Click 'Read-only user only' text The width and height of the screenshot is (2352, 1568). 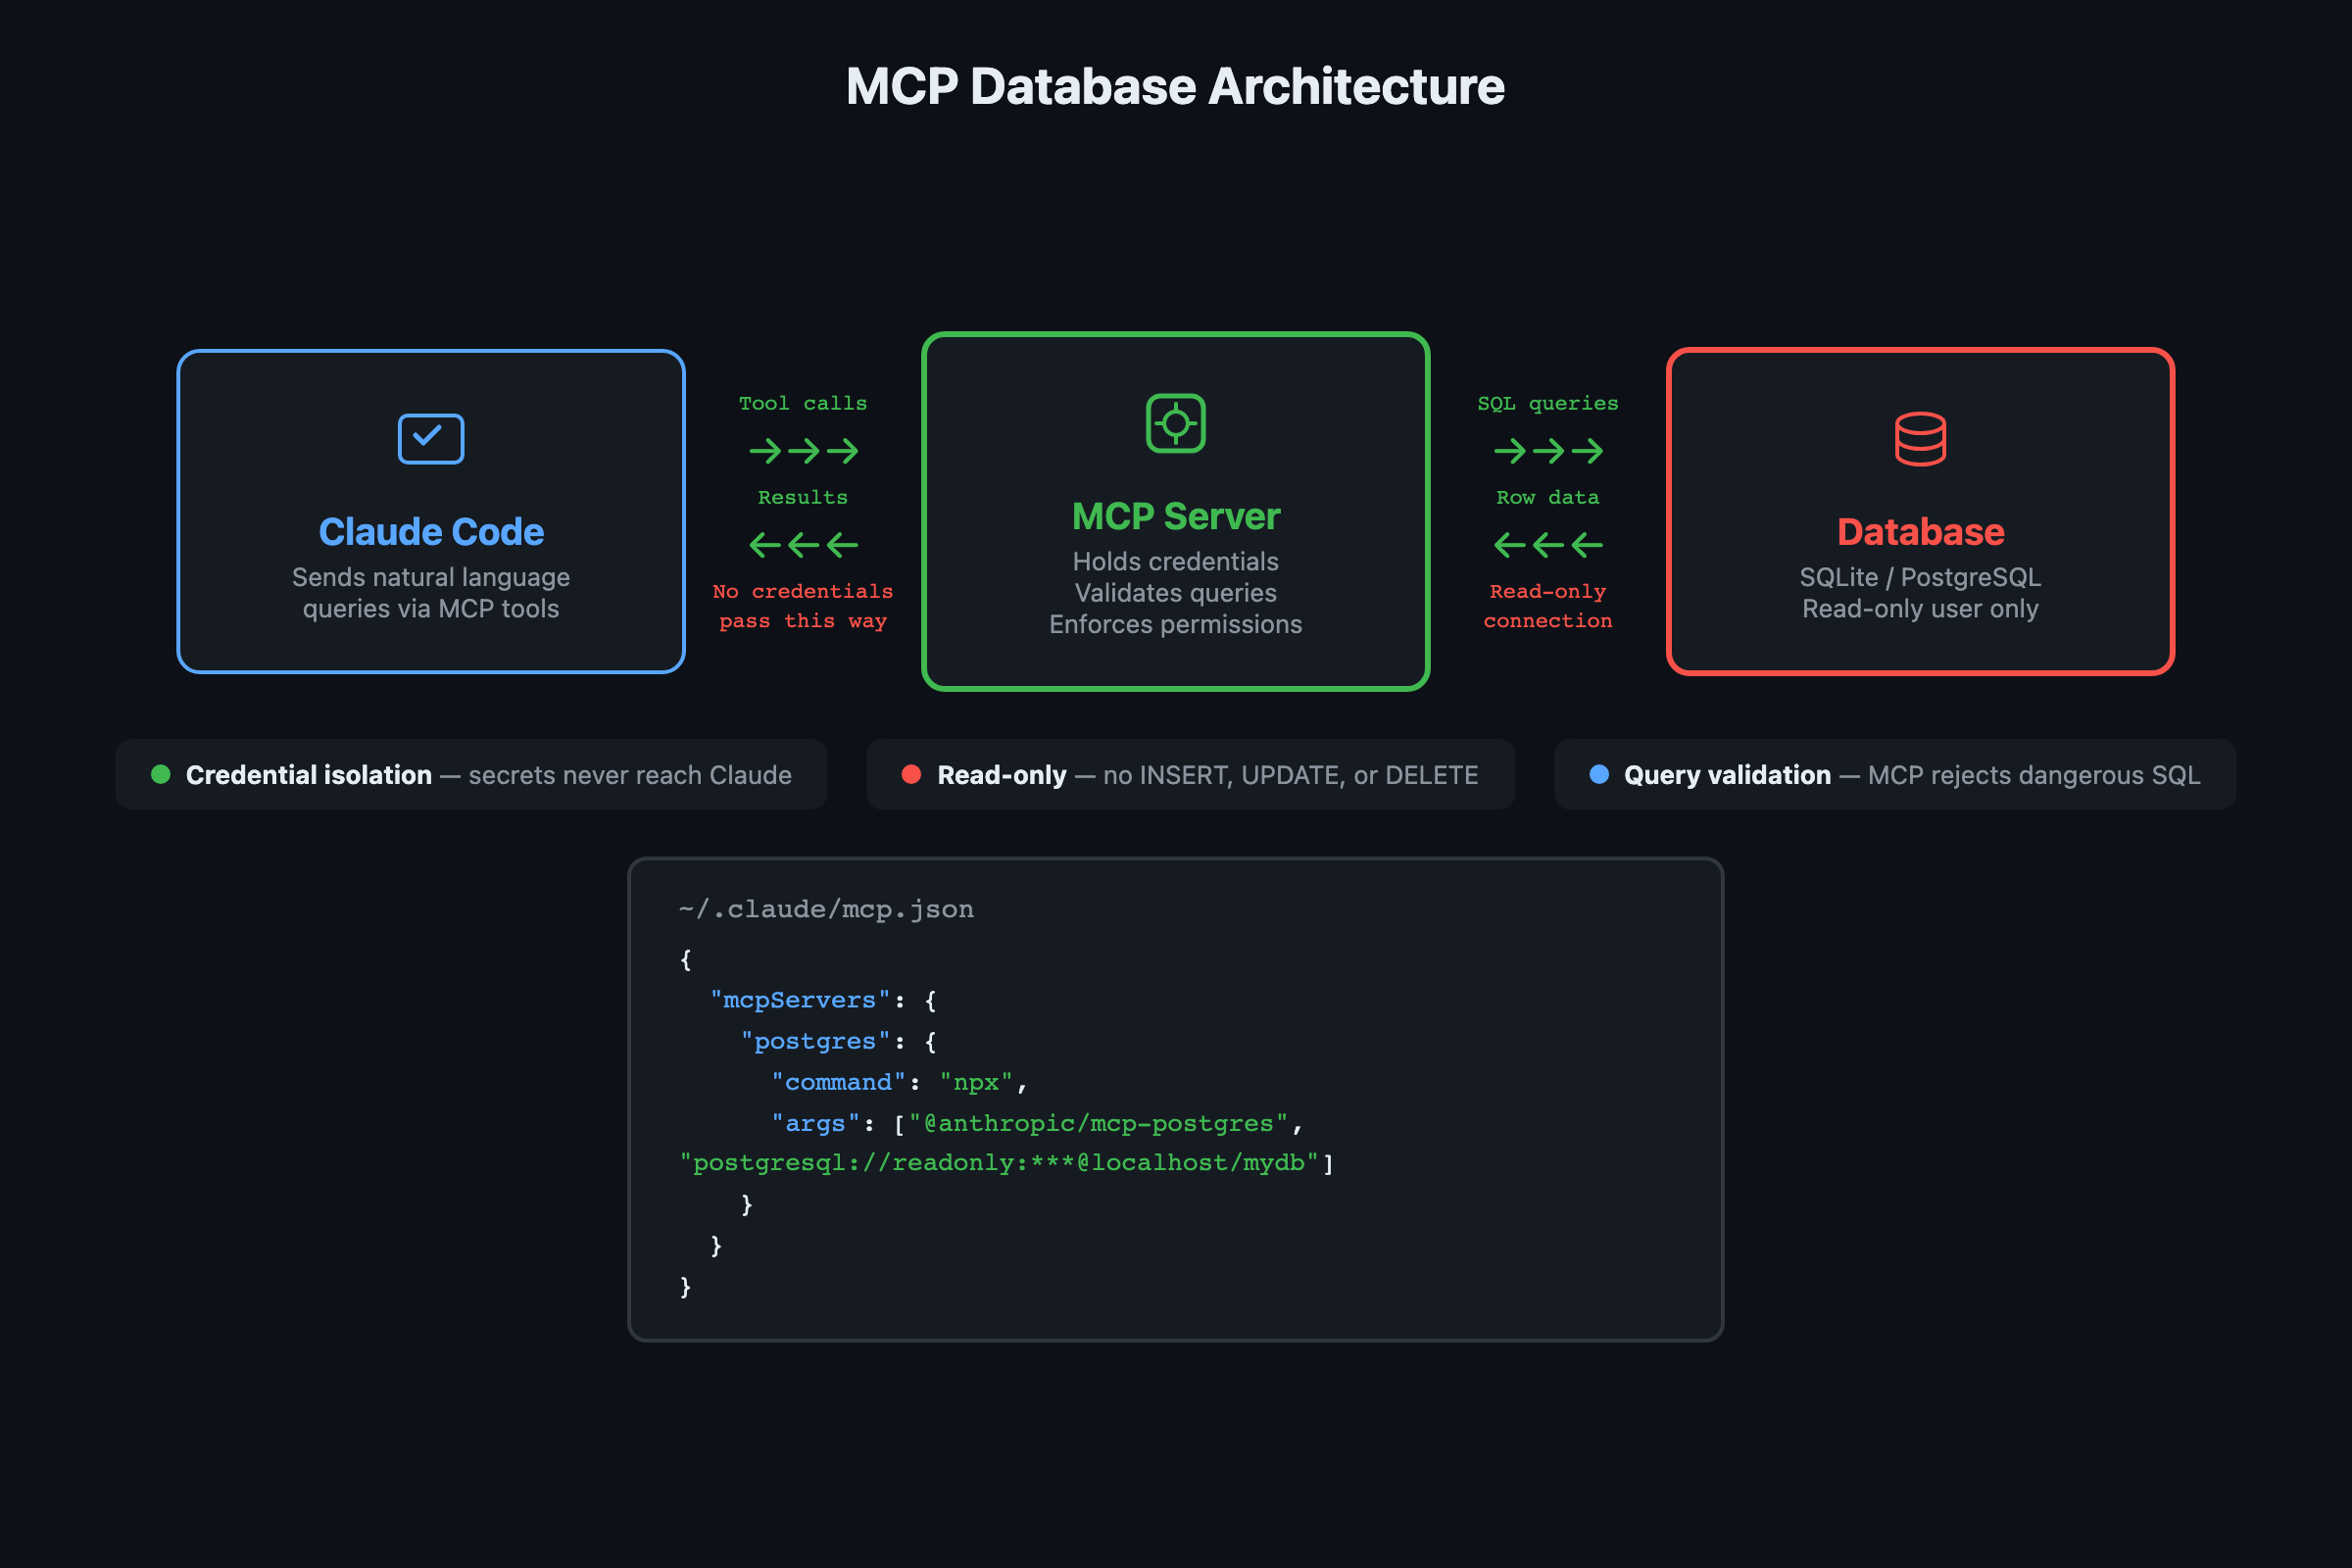pos(1920,609)
